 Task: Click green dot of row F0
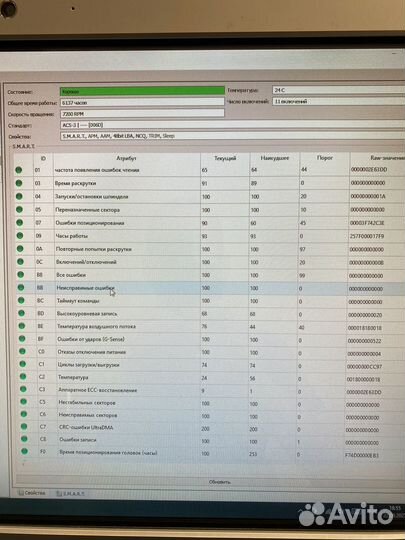[24, 451]
